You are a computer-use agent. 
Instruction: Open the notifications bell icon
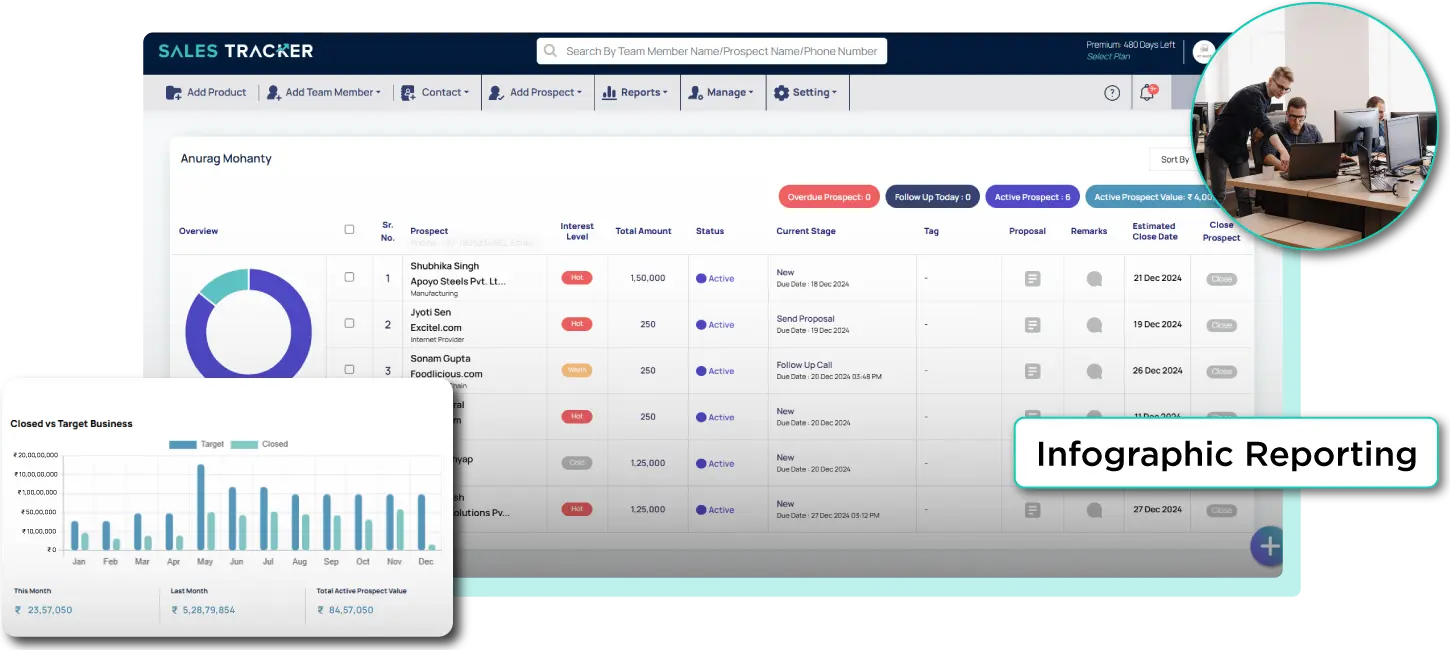click(x=1147, y=93)
